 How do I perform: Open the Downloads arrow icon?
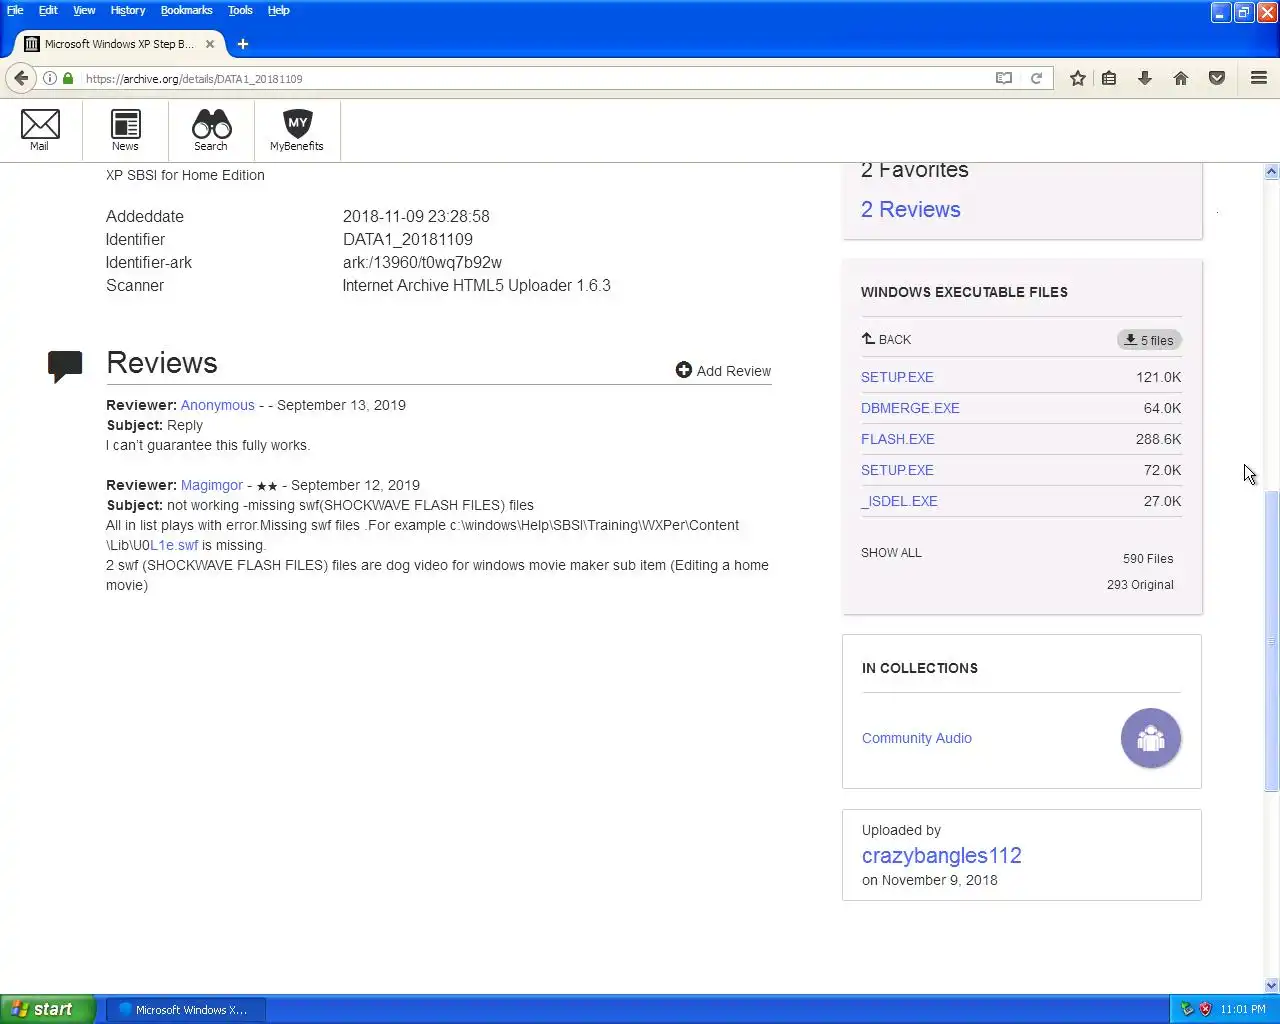coord(1145,78)
